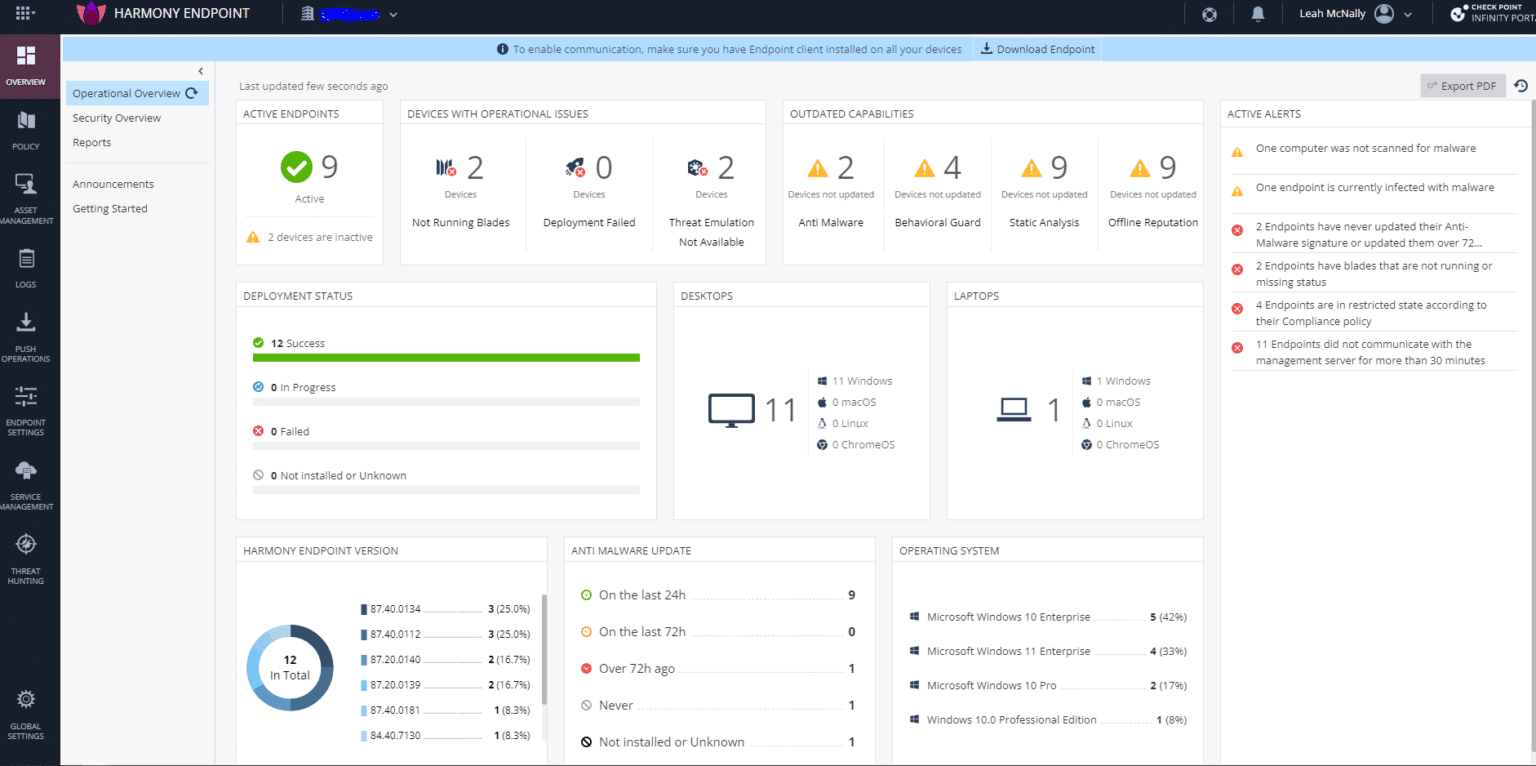Click the Download Endpoint link
Viewport: 1536px width, 766px height.
[1036, 48]
